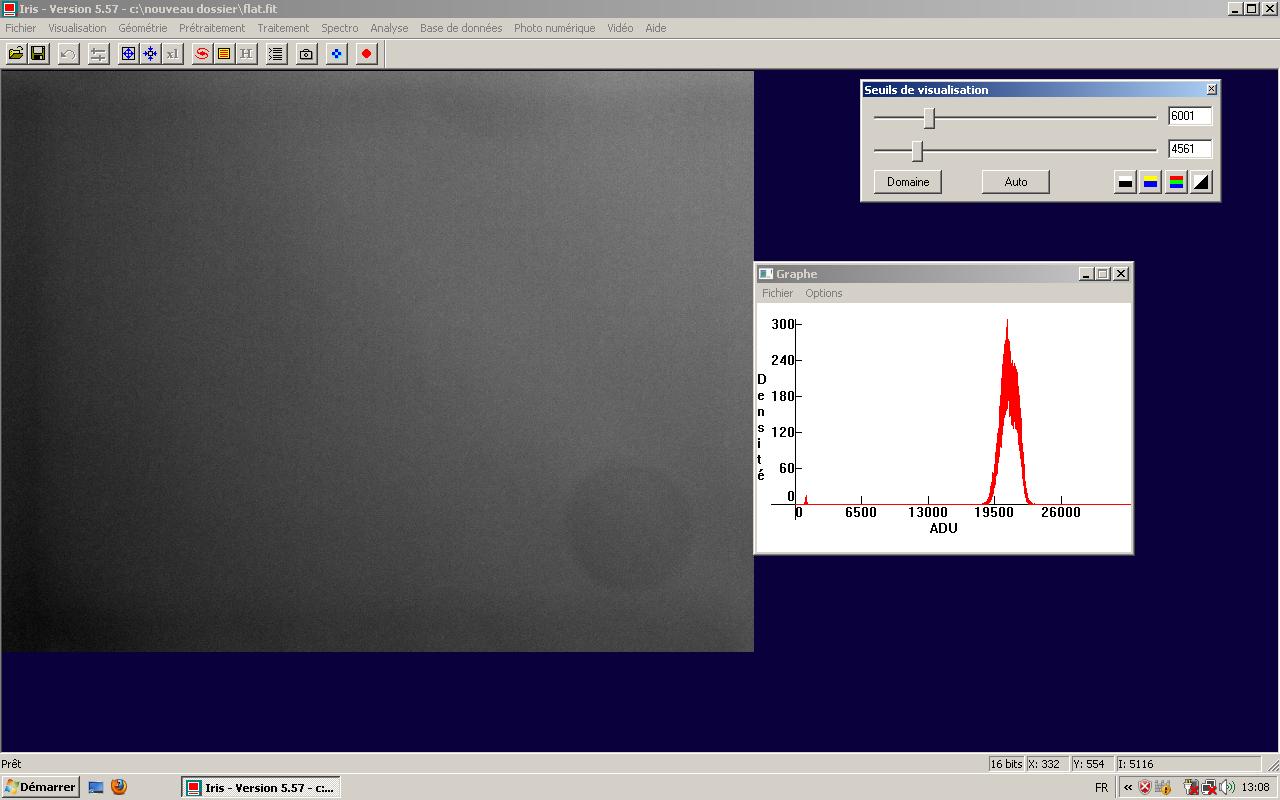Minimize the Graphe window
This screenshot has height=800, width=1280.
click(1087, 274)
